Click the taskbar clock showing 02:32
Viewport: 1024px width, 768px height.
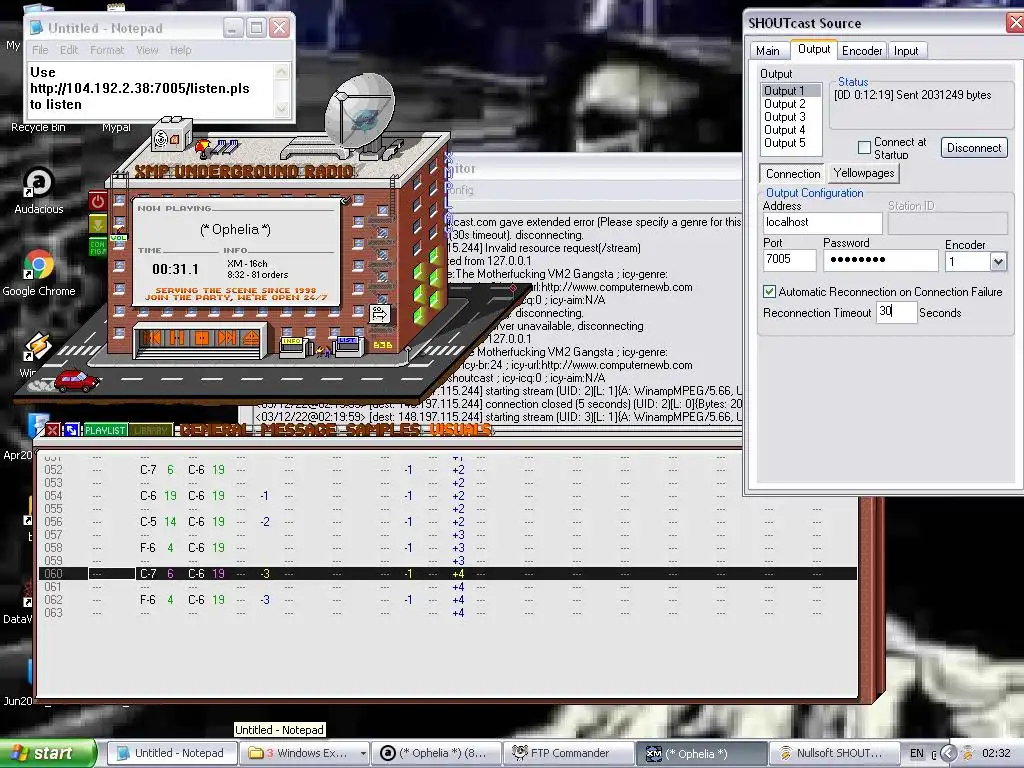996,753
